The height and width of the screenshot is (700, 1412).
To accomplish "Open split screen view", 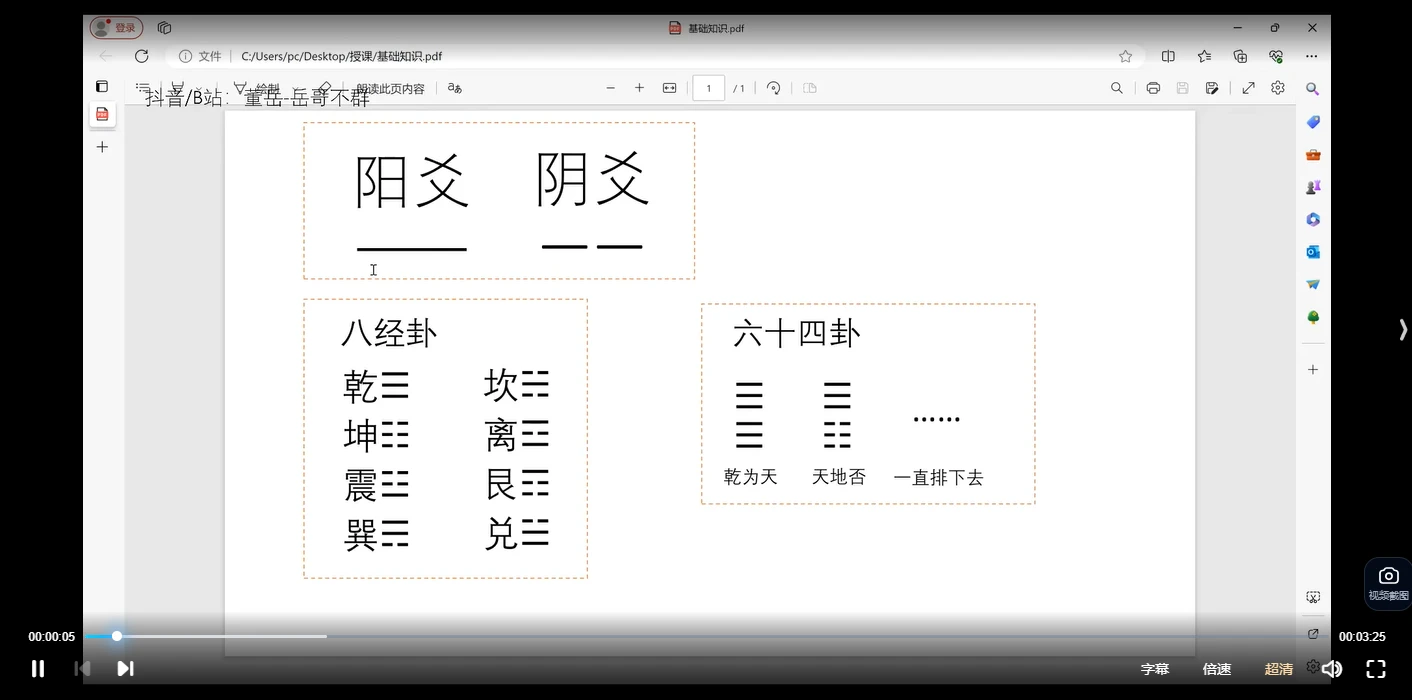I will [1168, 57].
